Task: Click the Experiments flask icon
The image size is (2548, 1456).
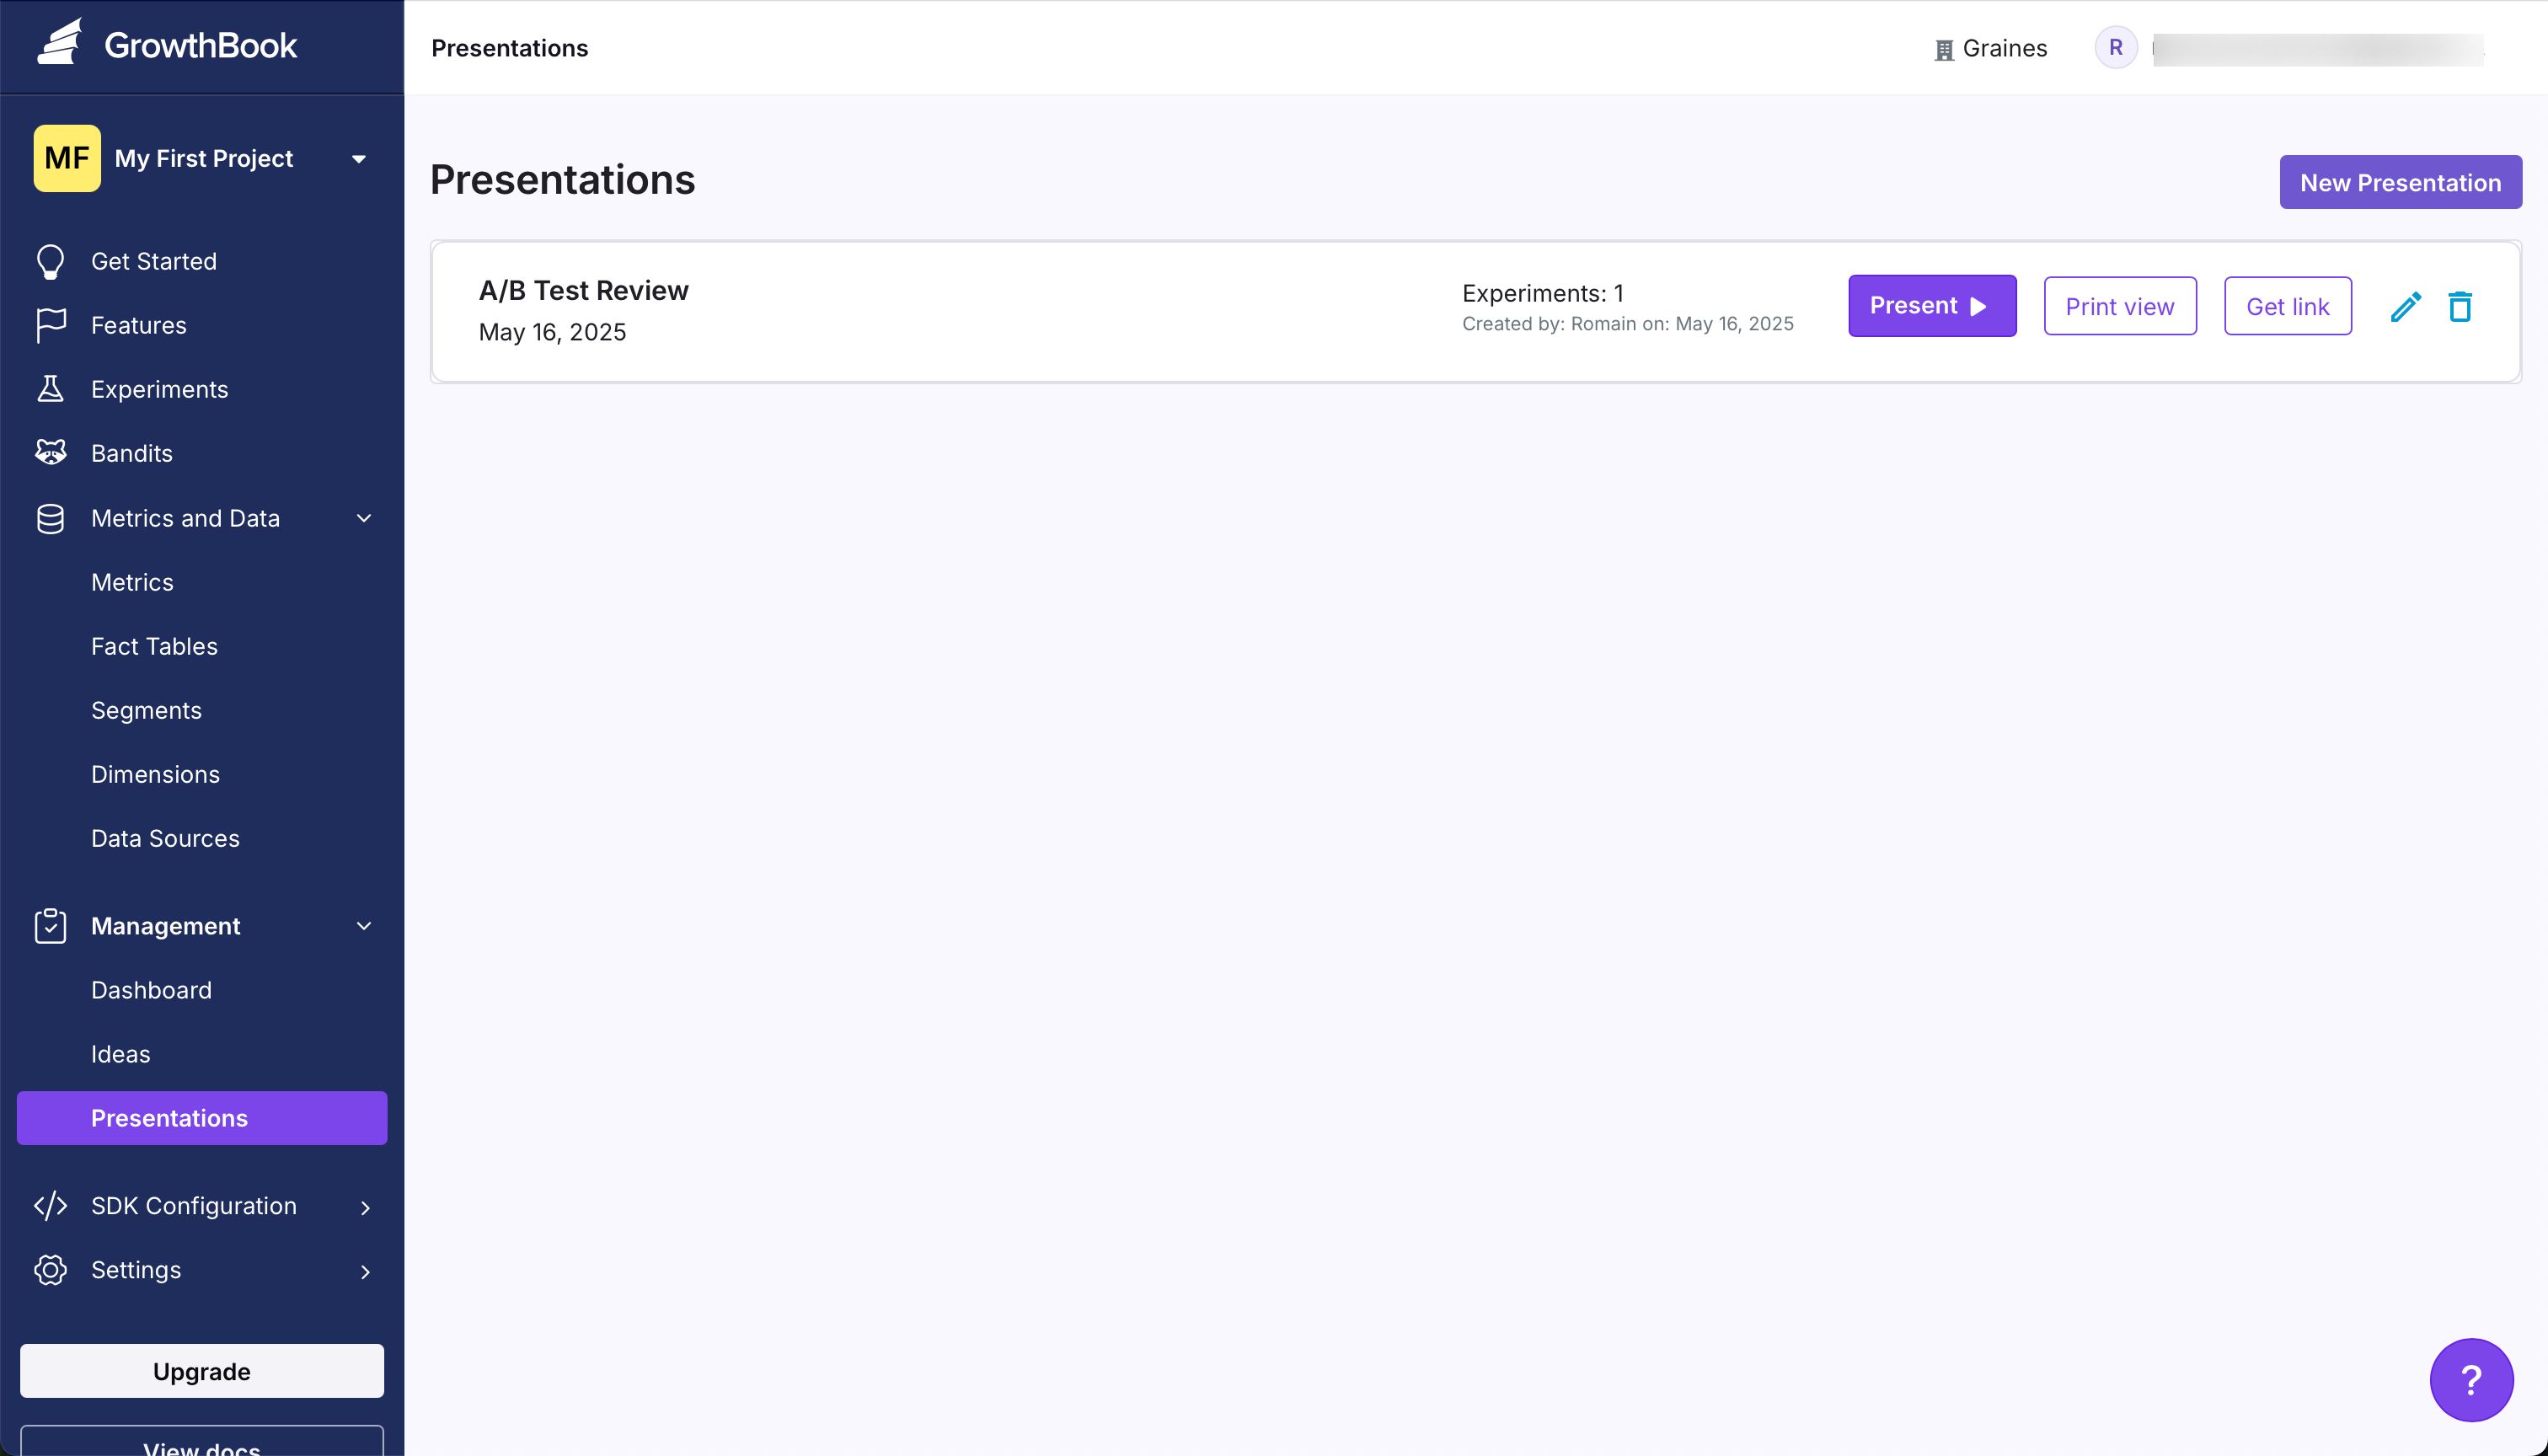Action: coord(50,389)
